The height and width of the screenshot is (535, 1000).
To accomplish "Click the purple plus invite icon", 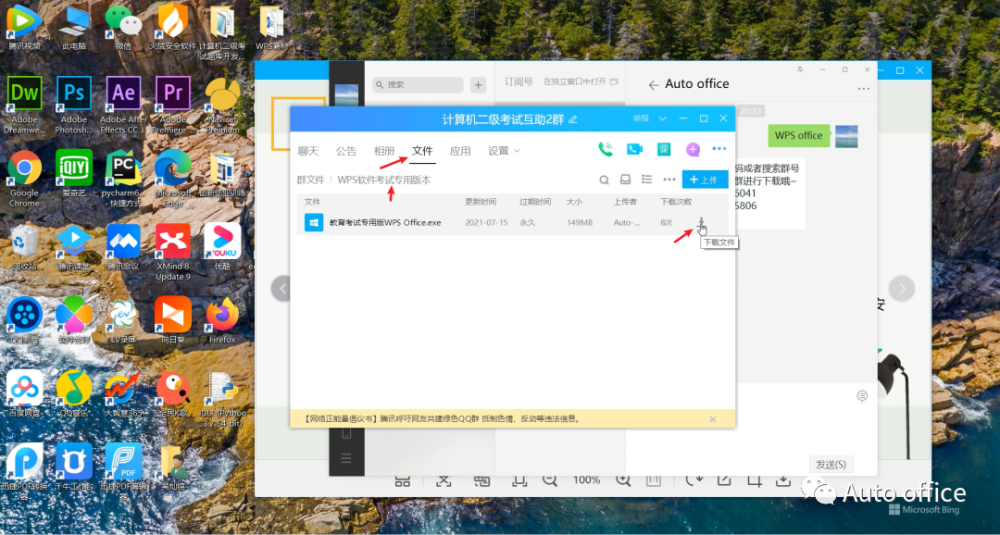I will tap(693, 149).
